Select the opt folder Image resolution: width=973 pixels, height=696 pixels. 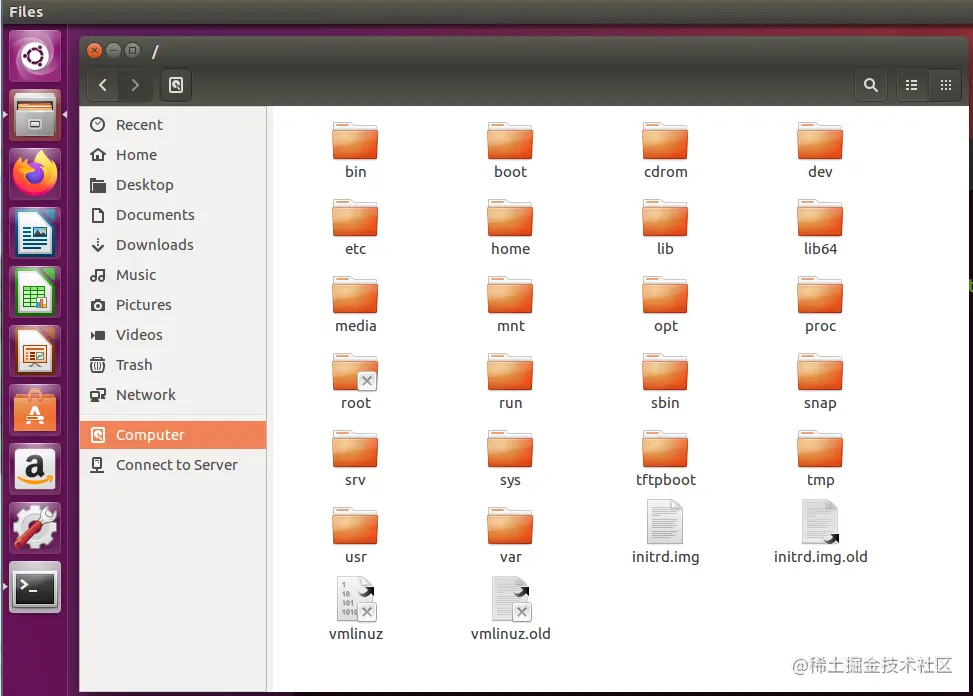click(x=665, y=305)
